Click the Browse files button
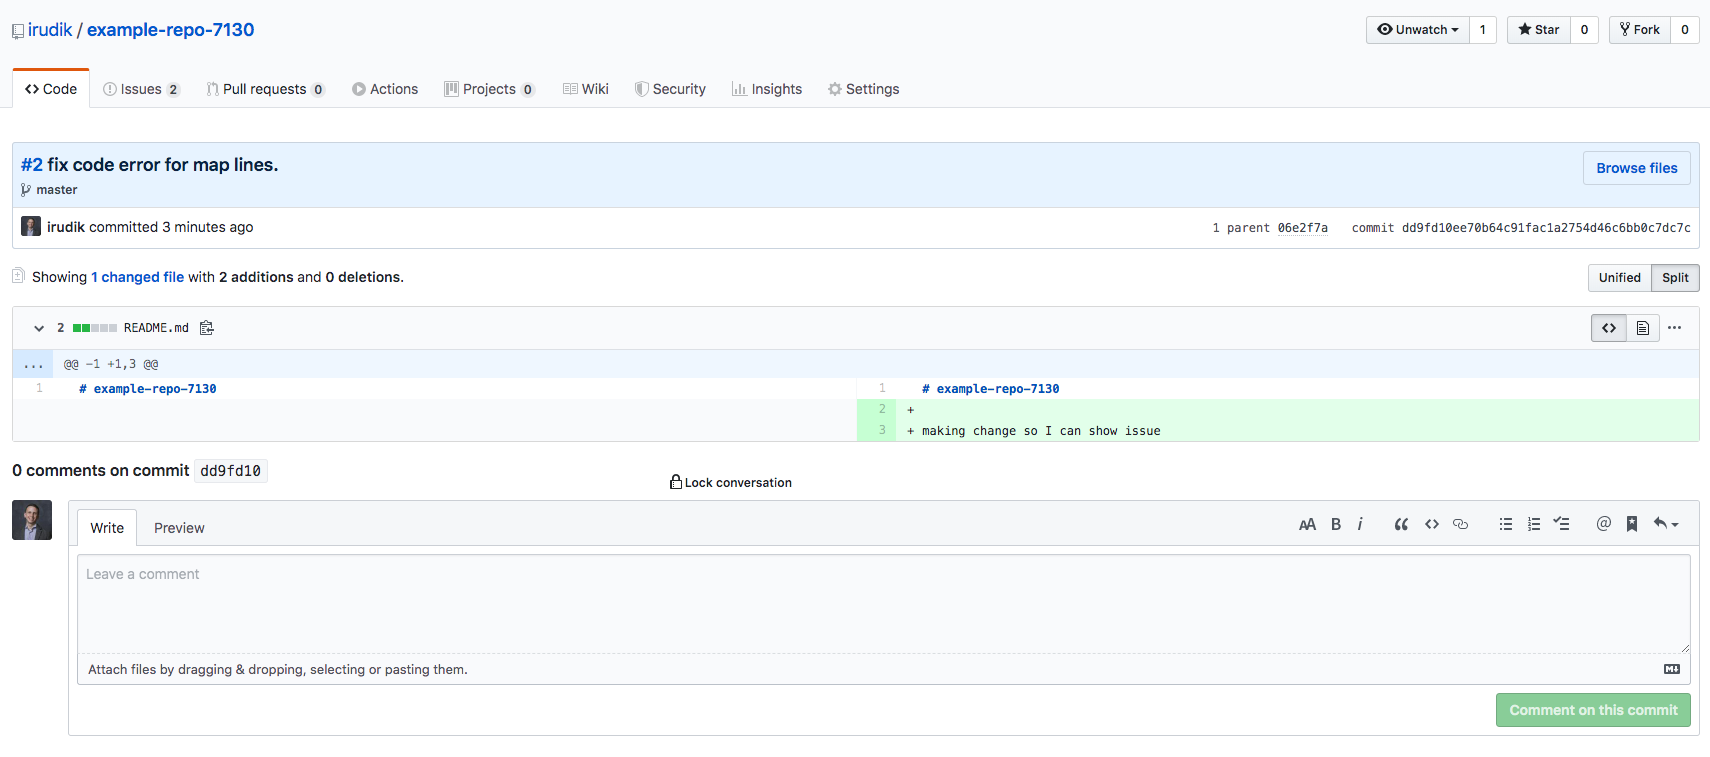This screenshot has height=757, width=1710. [x=1636, y=168]
